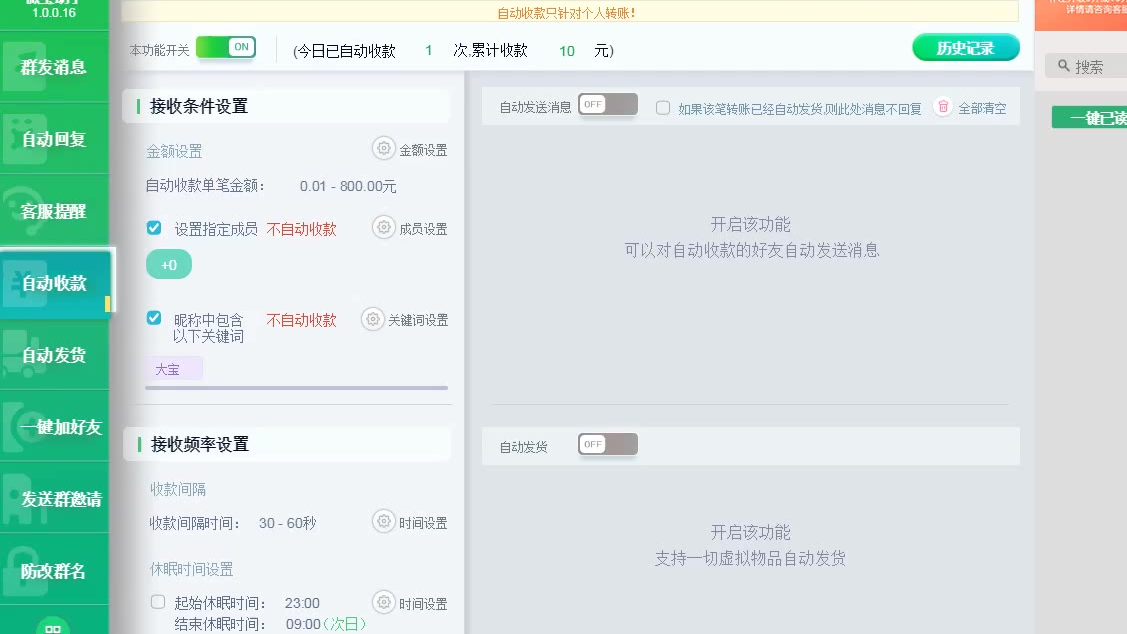
Task: Uncheck the 昵称中包含以下关键词 checkbox
Action: pos(154,318)
